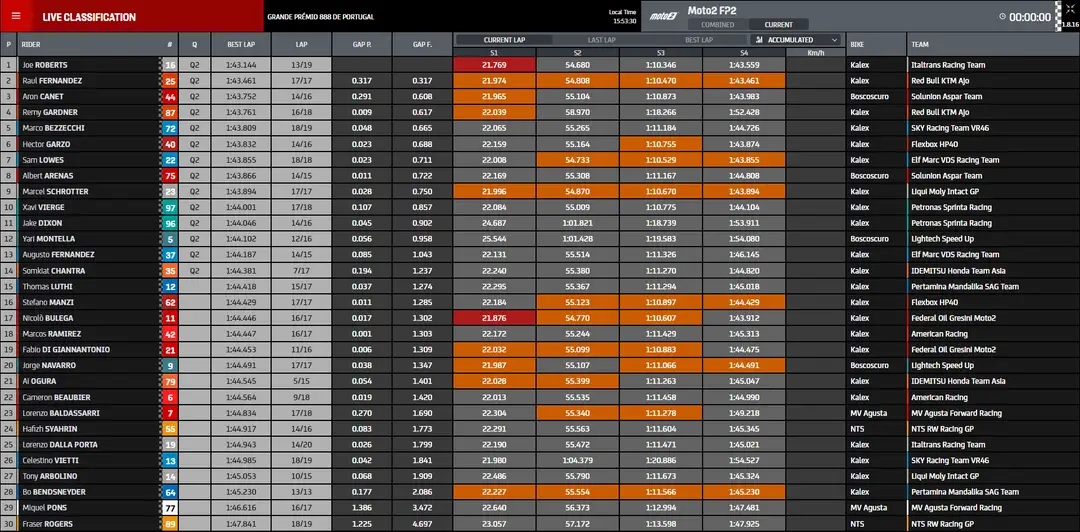Image resolution: width=1080 pixels, height=532 pixels.
Task: Click Lorenzo Dalla Porta's number 19 badge
Action: [169, 445]
